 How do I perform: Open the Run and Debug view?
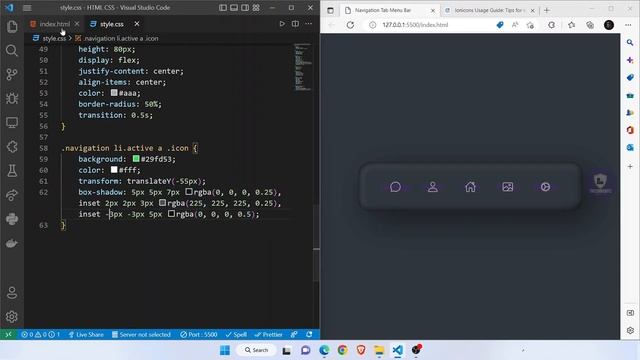coord(12,98)
